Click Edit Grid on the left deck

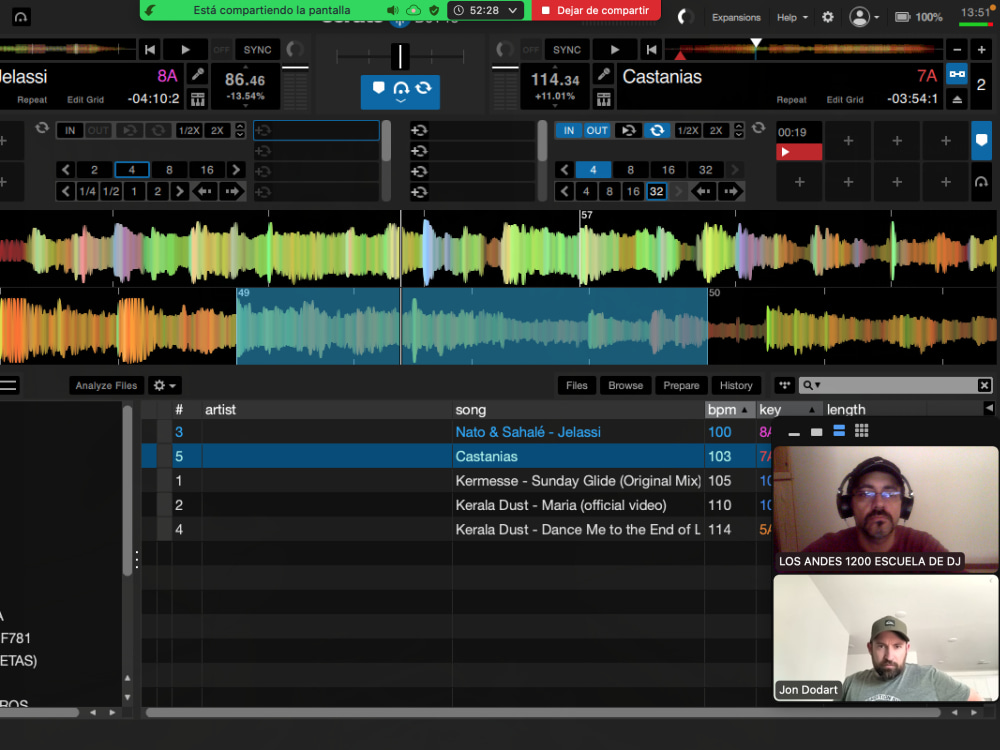85,100
